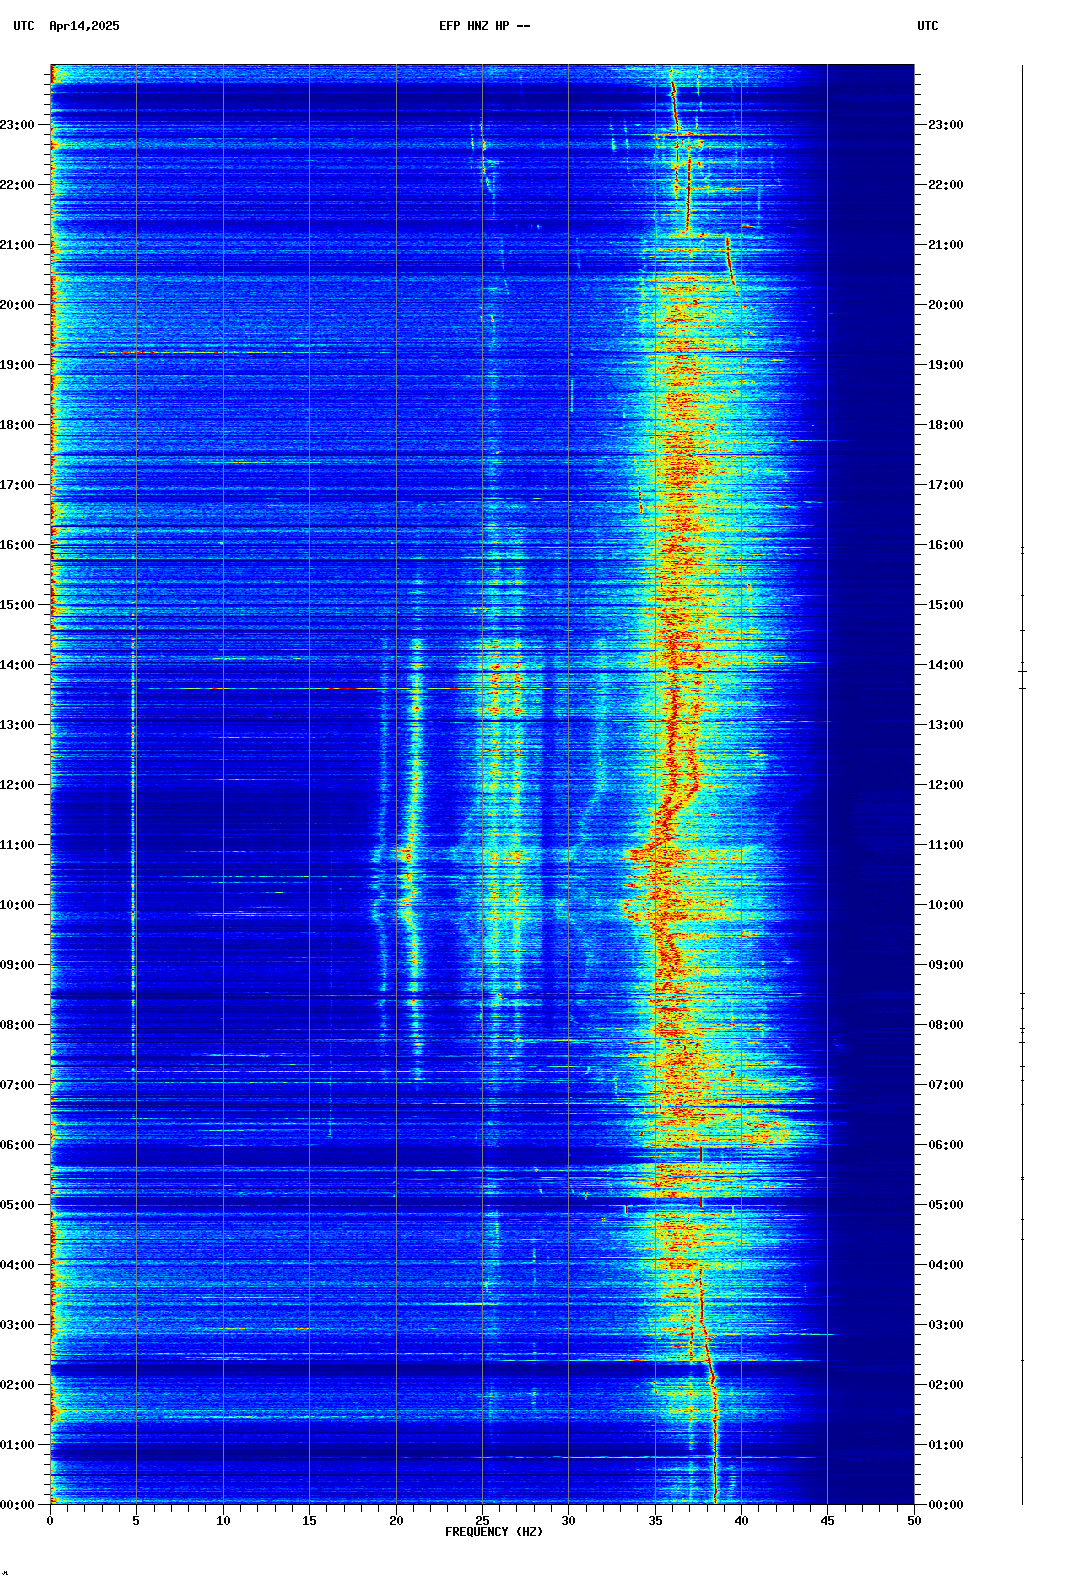Screen dimensions: 1066x1584
Task: Click the 25 Hz frequency tick label
Action: [482, 1521]
